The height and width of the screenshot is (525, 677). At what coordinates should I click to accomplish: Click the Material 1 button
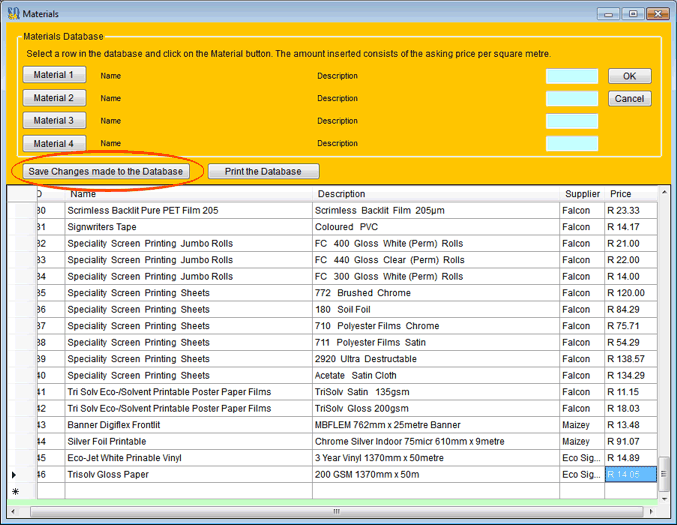tap(54, 75)
